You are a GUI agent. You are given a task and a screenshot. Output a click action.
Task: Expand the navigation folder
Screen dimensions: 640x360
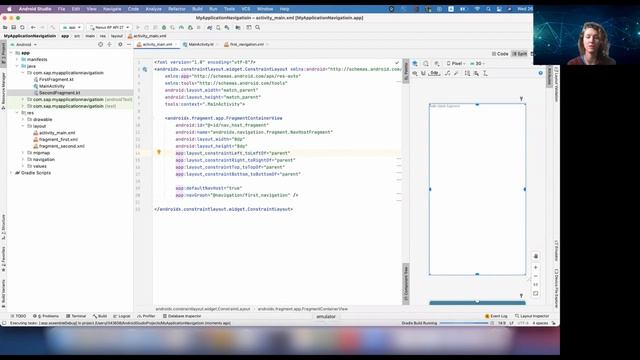click(23, 160)
